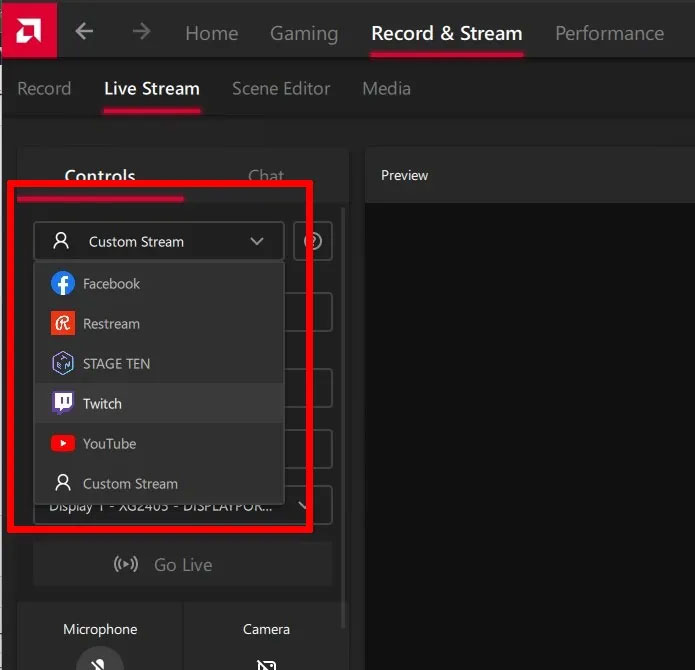Click the Preview heading text

pyautogui.click(x=404, y=175)
